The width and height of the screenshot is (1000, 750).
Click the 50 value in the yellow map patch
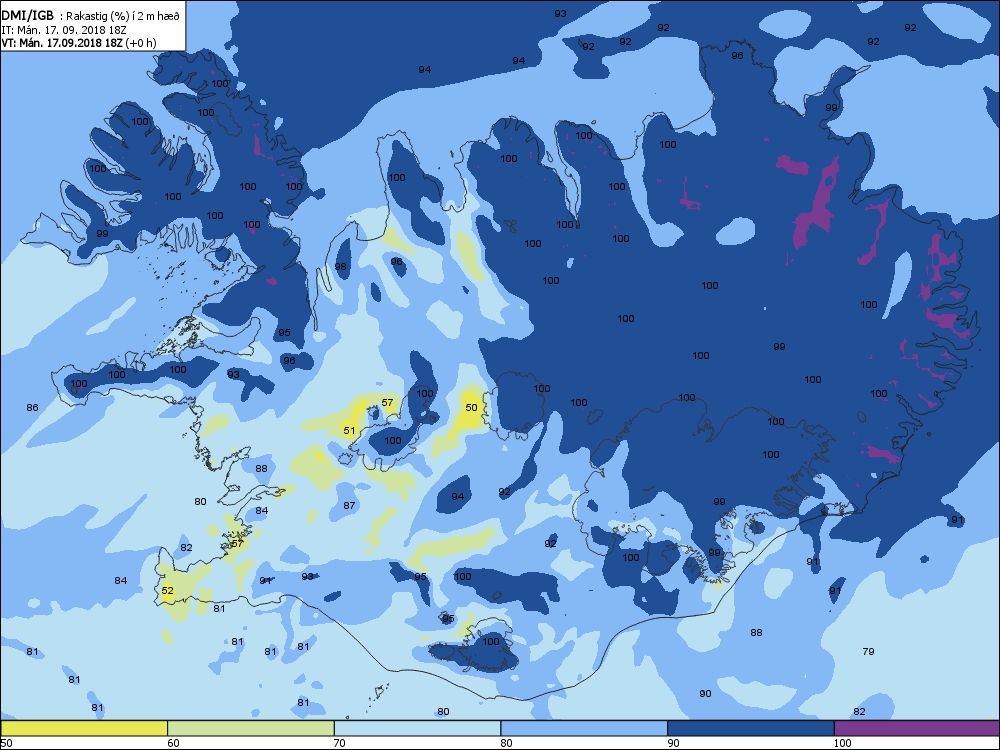(471, 407)
